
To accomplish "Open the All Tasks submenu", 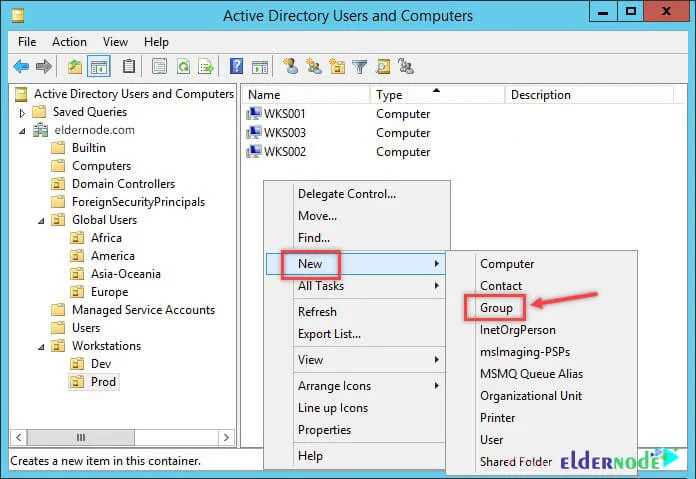I will [356, 286].
